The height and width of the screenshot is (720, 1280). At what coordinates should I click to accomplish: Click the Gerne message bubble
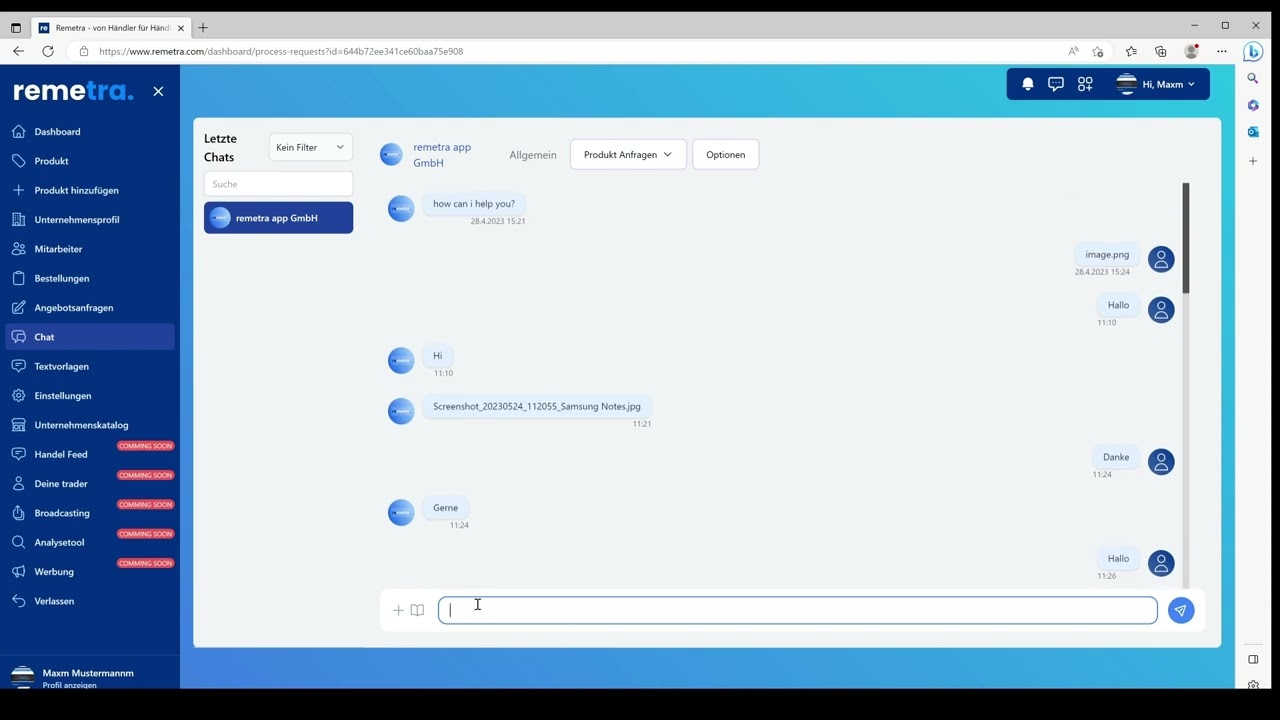[x=445, y=508]
